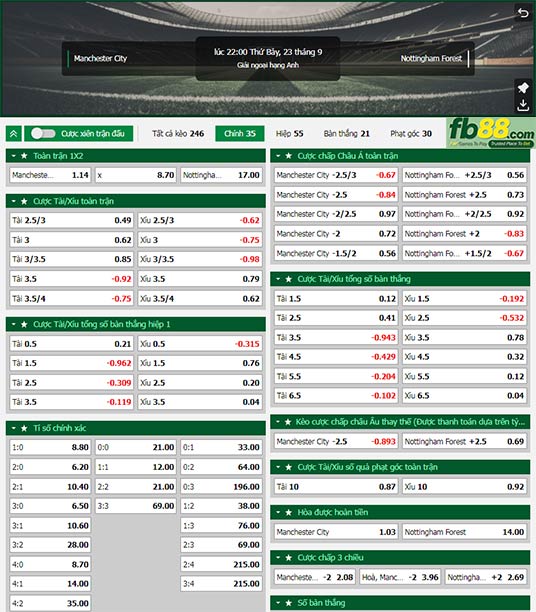Select the Tất cả kèo 246 tab
536x612 pixels.
[x=178, y=134]
